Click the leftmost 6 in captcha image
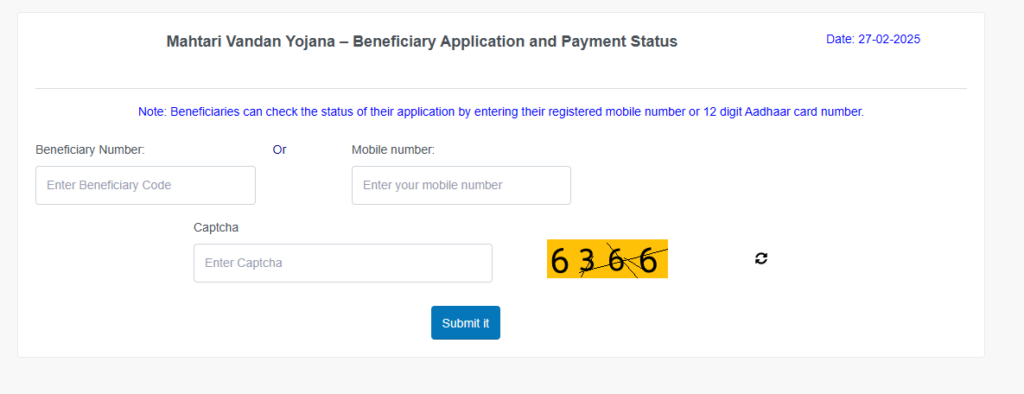This screenshot has width=1024, height=394. 560,261
